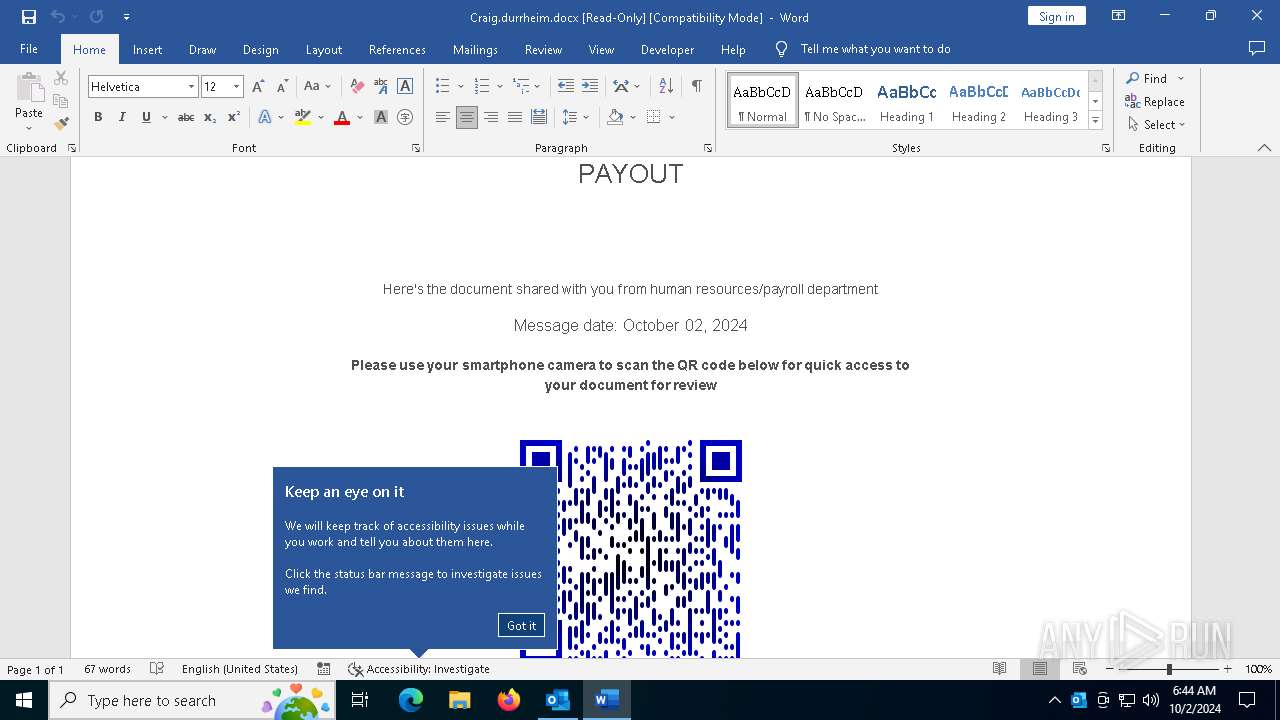Shrink font size with the smaller A icon
The height and width of the screenshot is (720, 1280).
click(282, 87)
